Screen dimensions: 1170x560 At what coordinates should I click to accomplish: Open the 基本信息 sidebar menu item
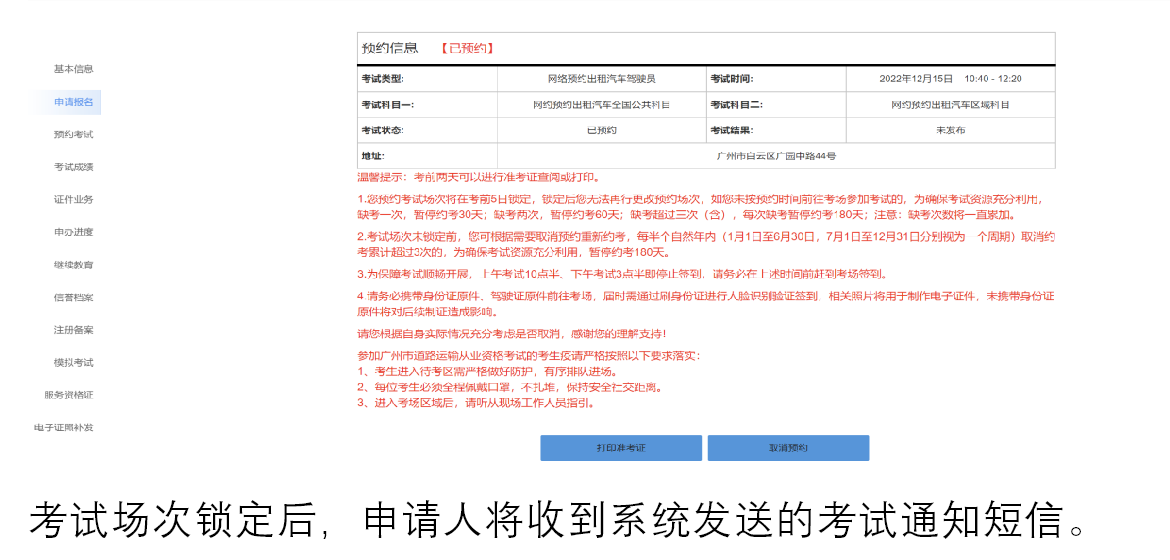(x=73, y=69)
